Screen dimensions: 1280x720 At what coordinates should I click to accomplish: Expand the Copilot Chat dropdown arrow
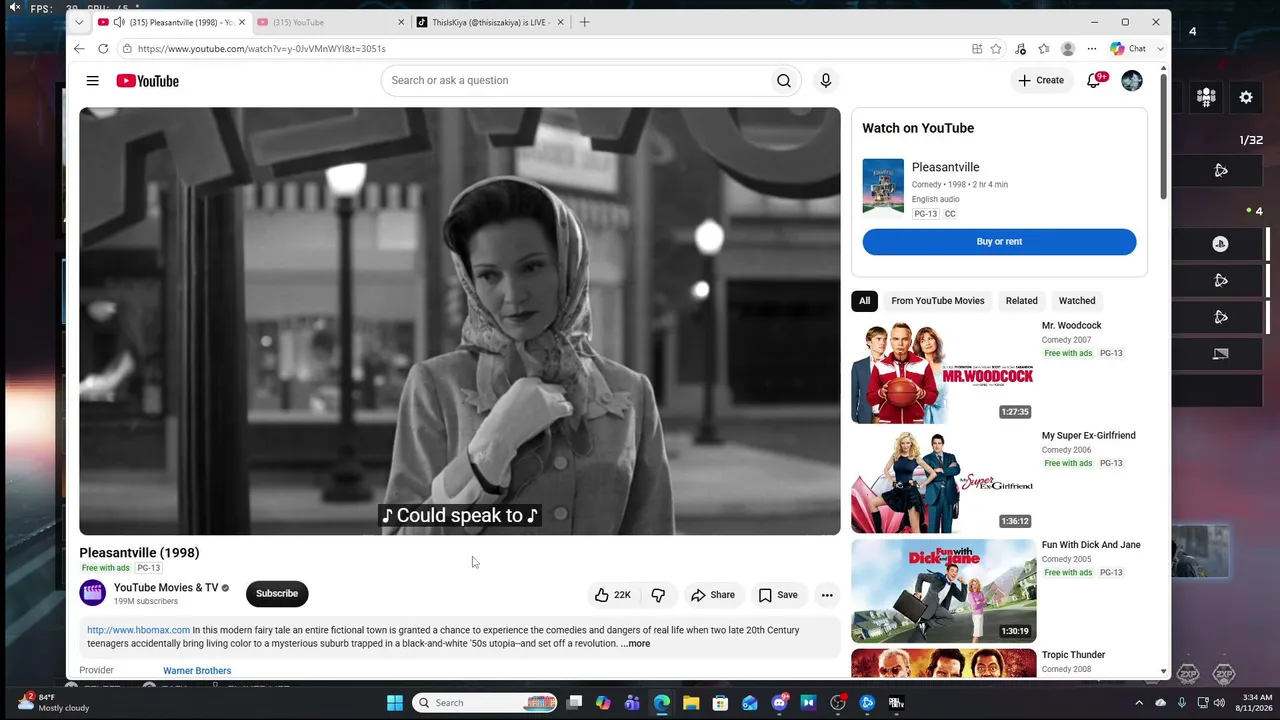tap(1160, 48)
